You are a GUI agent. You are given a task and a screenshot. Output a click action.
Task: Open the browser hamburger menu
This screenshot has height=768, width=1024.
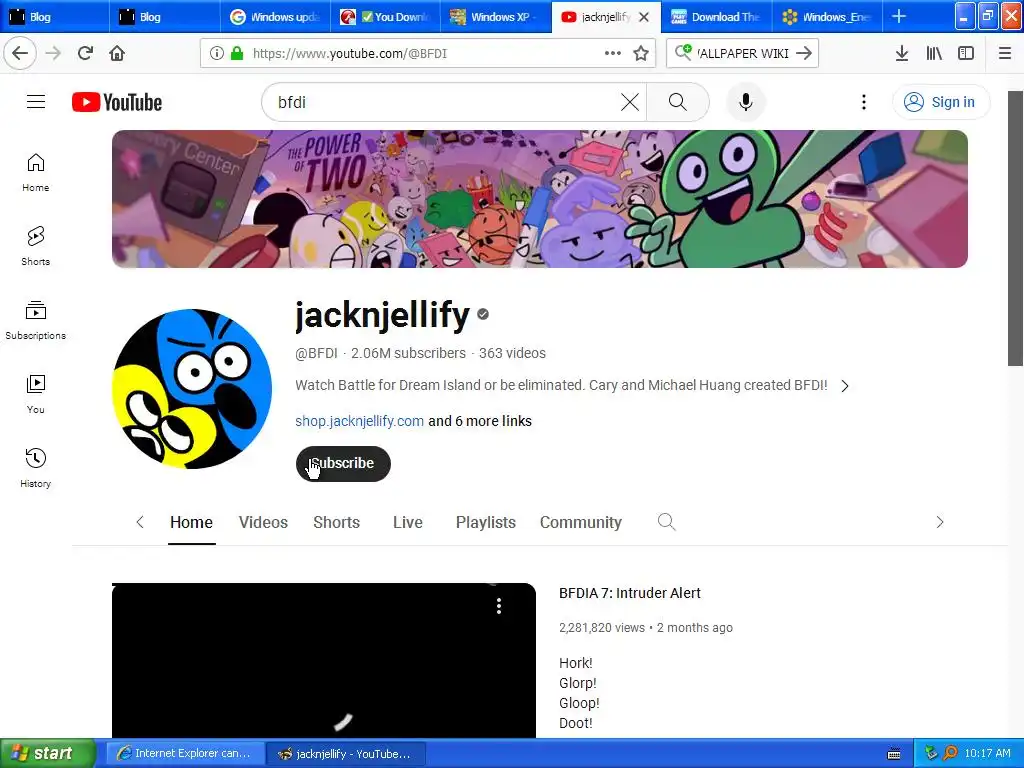[1005, 53]
